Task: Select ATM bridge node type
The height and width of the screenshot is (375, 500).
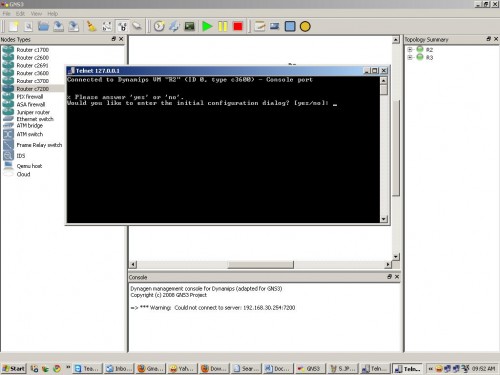Action: pos(30,126)
